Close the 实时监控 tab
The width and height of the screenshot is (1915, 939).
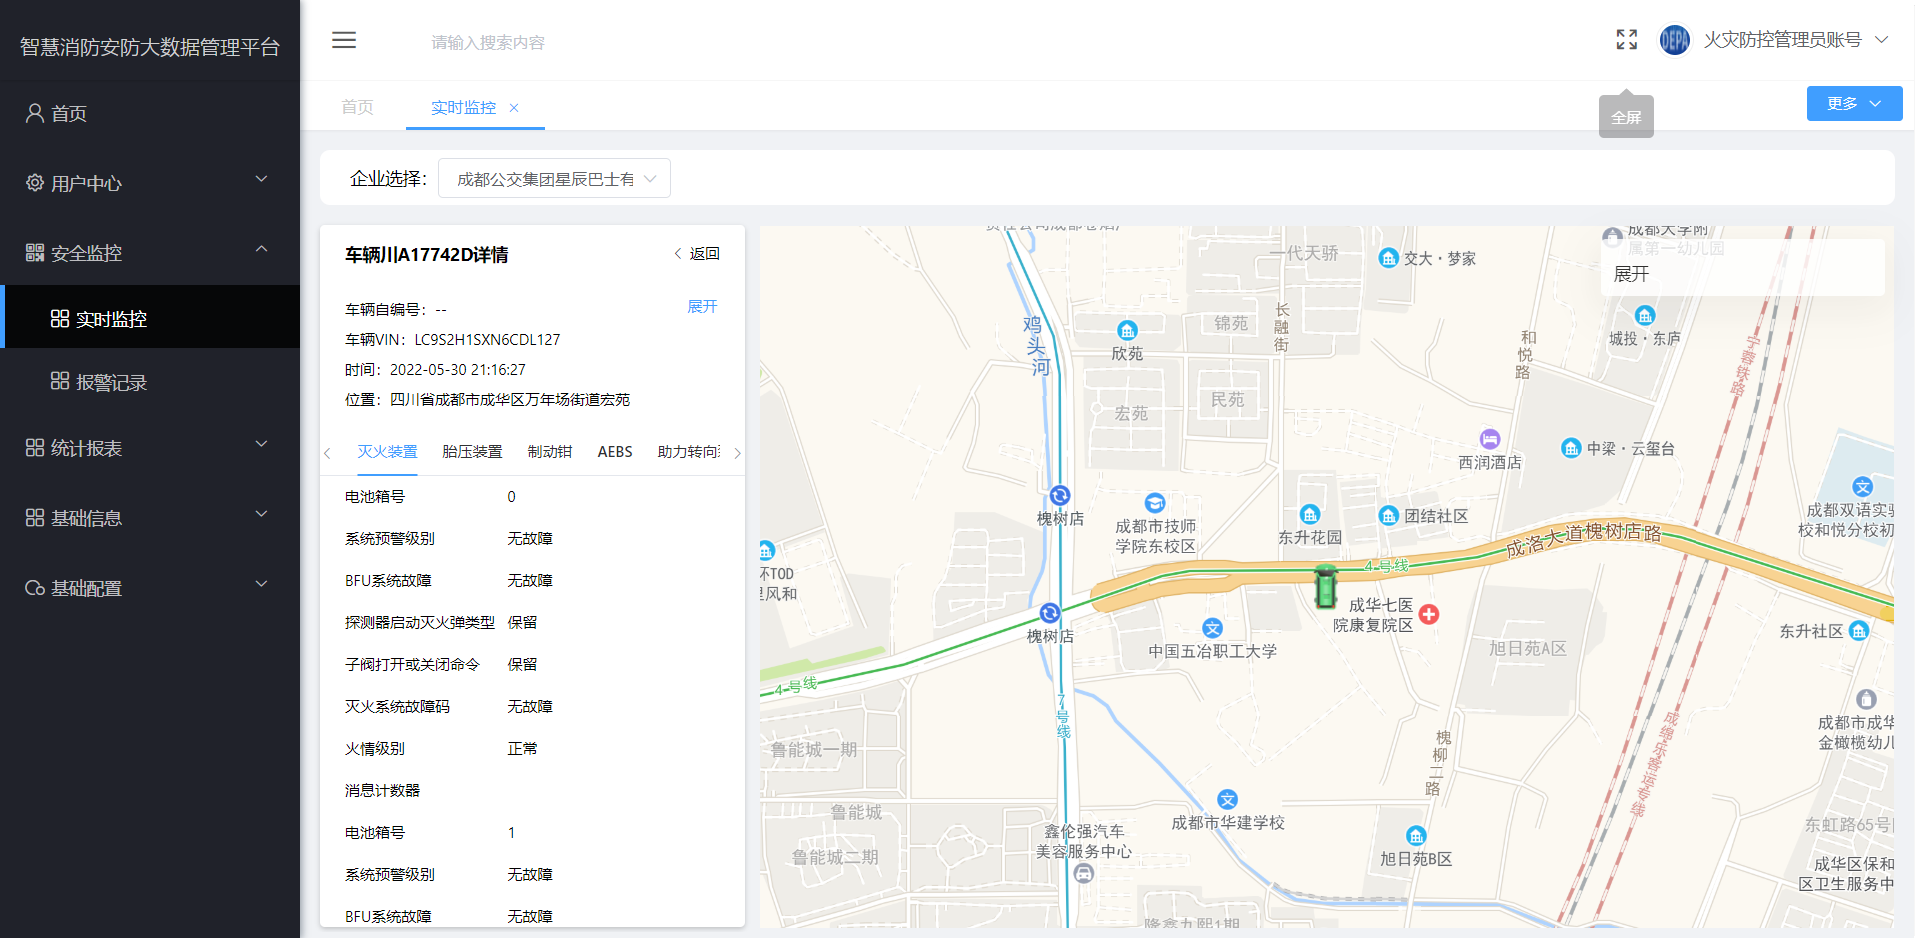[x=514, y=108]
